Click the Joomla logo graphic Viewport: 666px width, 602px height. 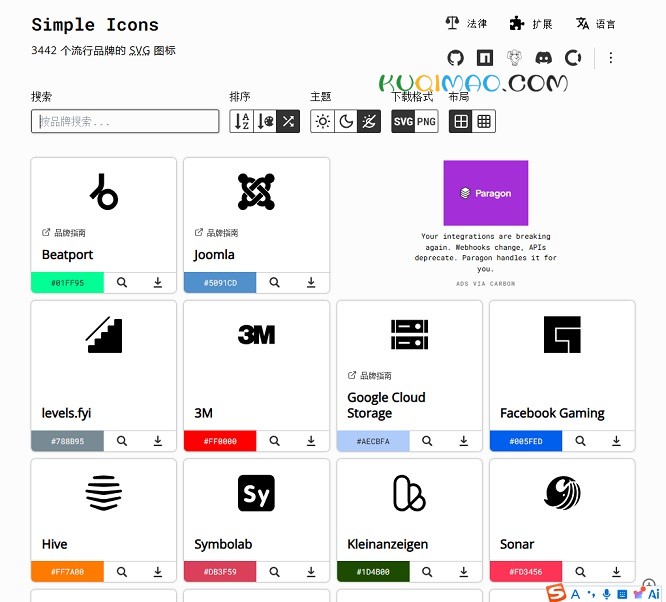coord(256,192)
